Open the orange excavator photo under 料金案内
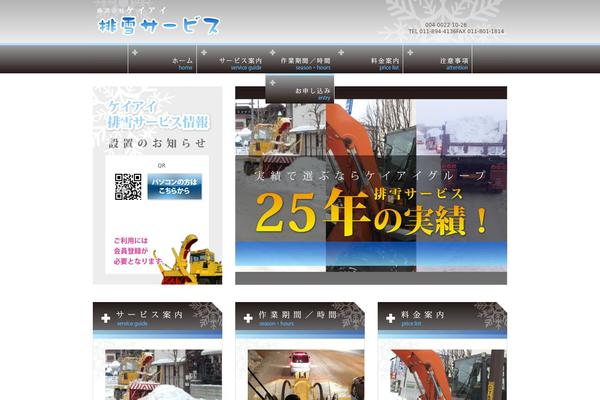This screenshot has width=600, height=400. coord(448,375)
